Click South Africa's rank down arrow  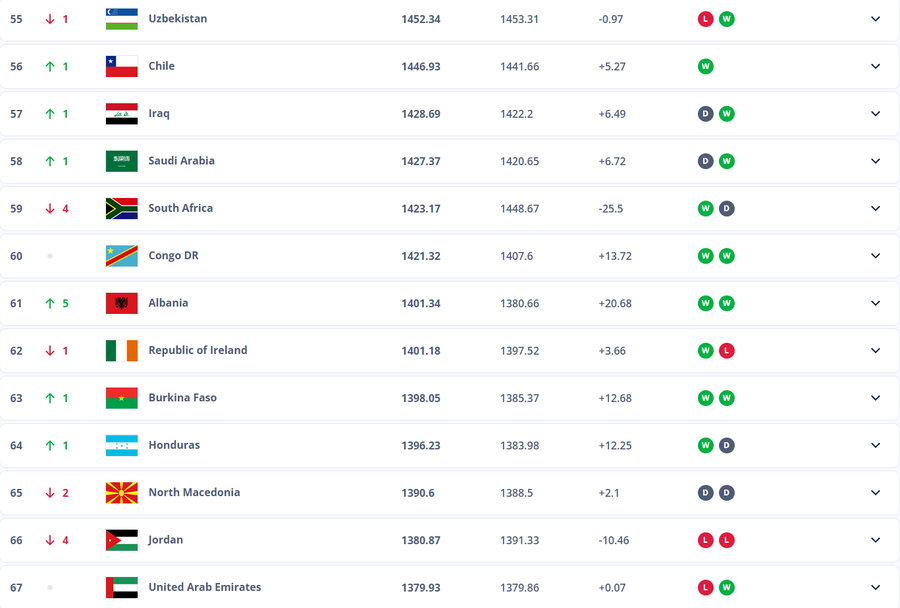pyautogui.click(x=49, y=208)
